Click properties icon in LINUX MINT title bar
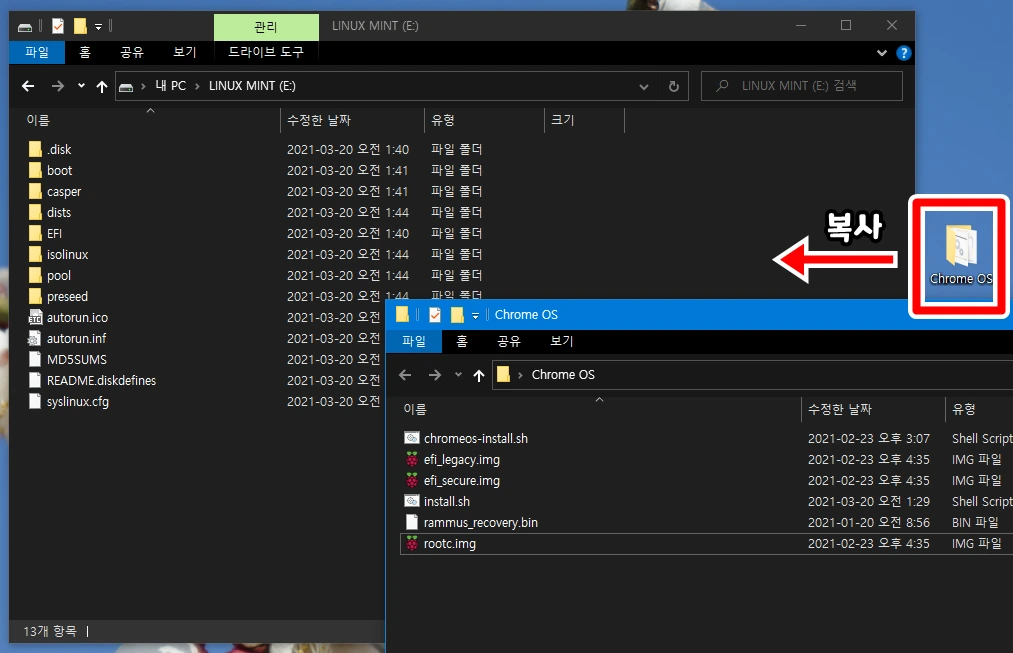The width and height of the screenshot is (1013, 653). 57,26
